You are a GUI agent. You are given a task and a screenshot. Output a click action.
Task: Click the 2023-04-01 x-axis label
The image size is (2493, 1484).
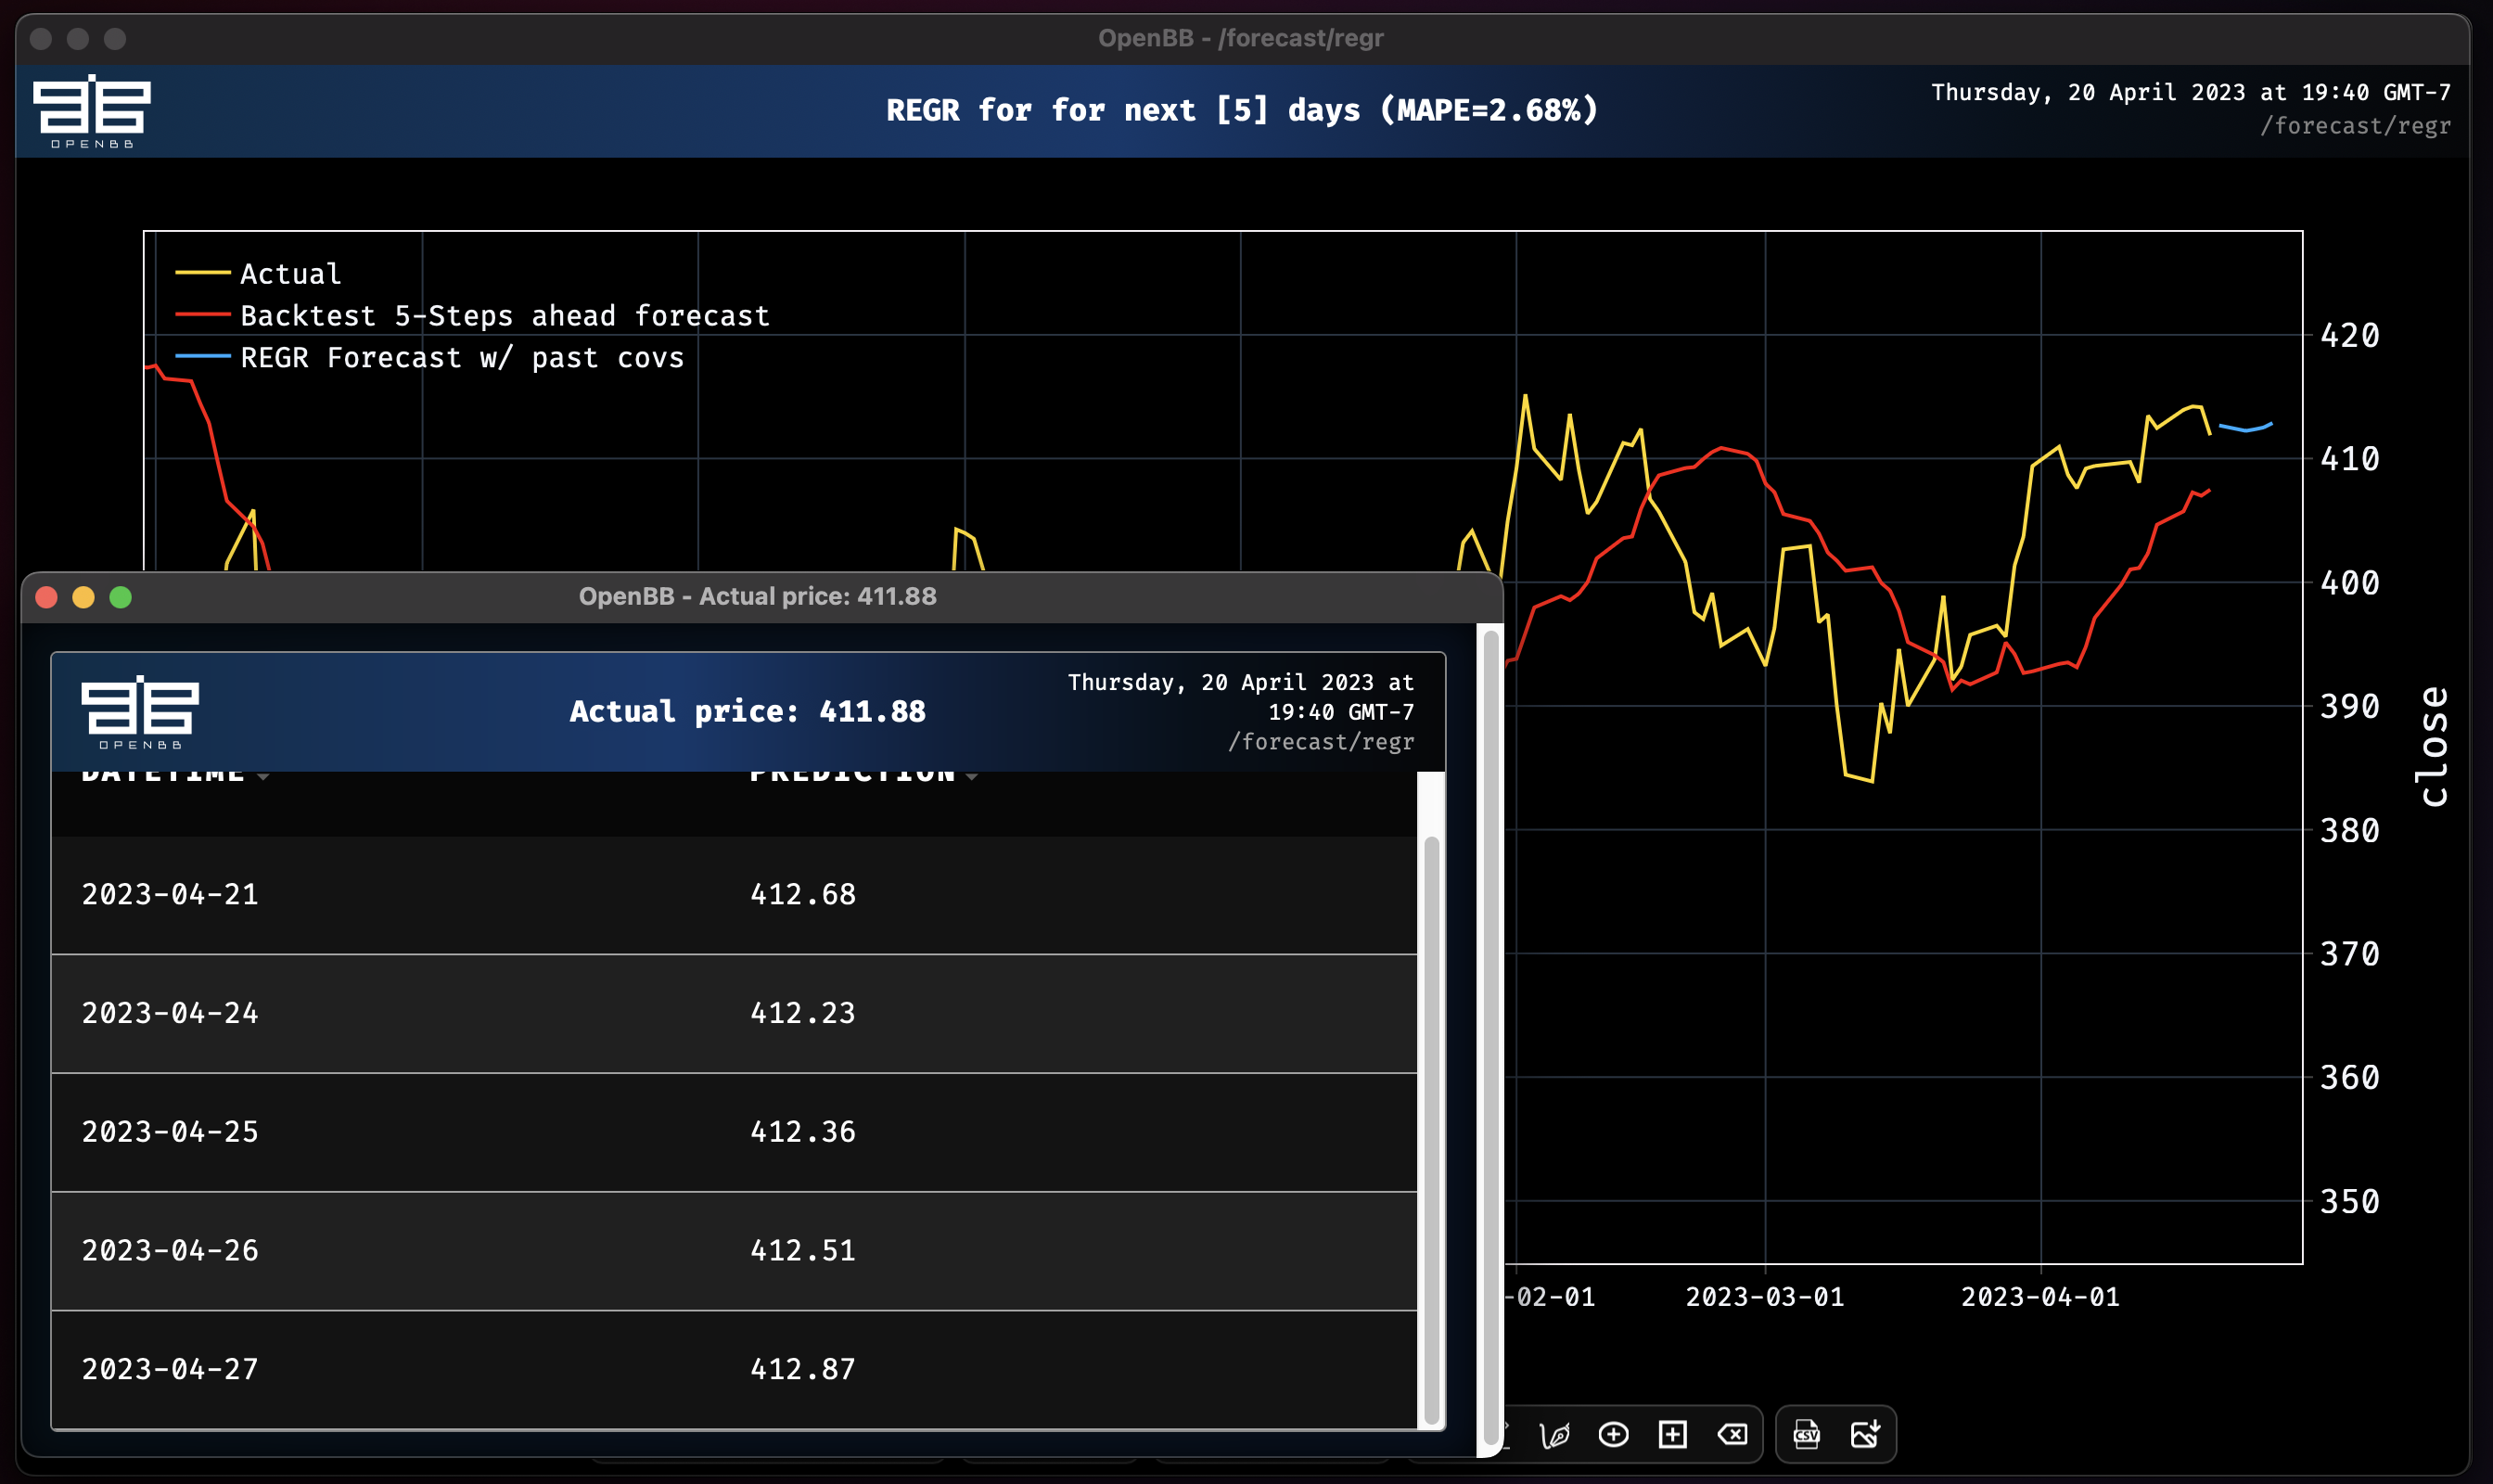click(x=2040, y=1297)
